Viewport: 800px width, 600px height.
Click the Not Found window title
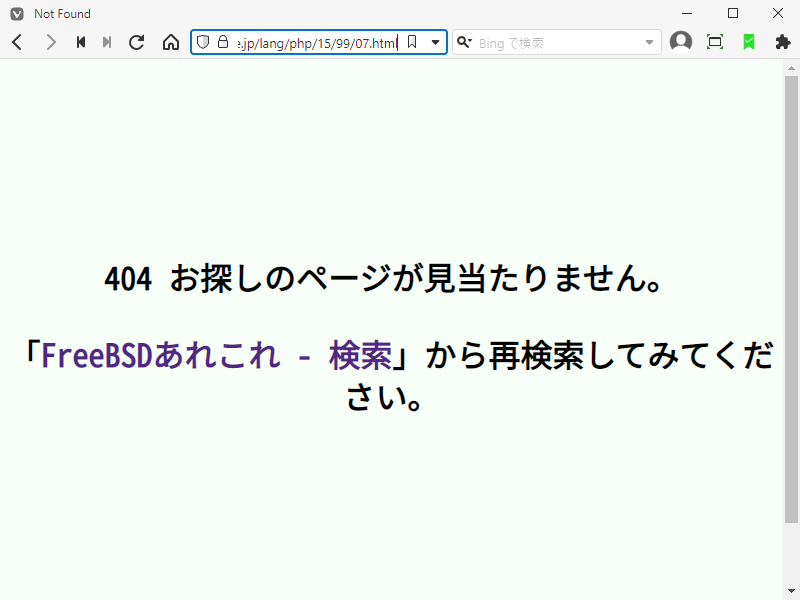(62, 14)
